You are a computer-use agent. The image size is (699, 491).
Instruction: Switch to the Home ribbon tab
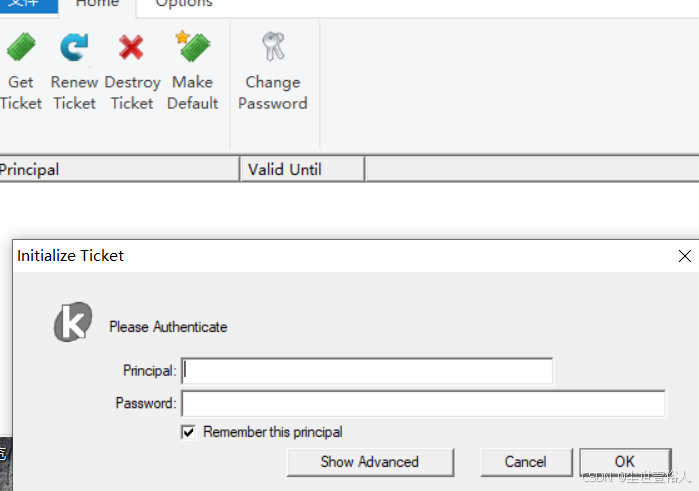(x=97, y=5)
